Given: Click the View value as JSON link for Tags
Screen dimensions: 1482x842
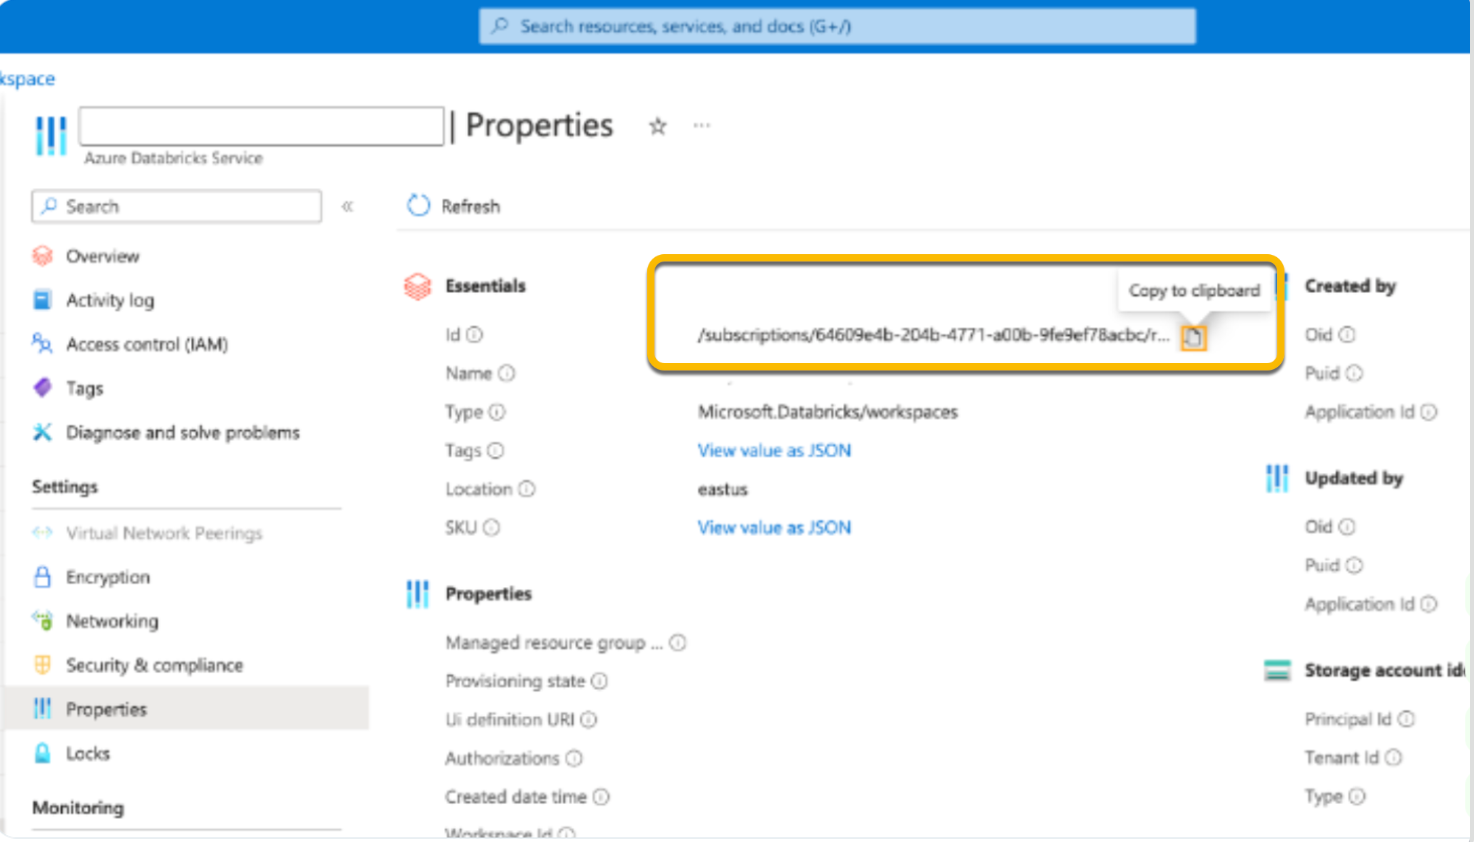Looking at the screenshot, I should click(x=774, y=450).
